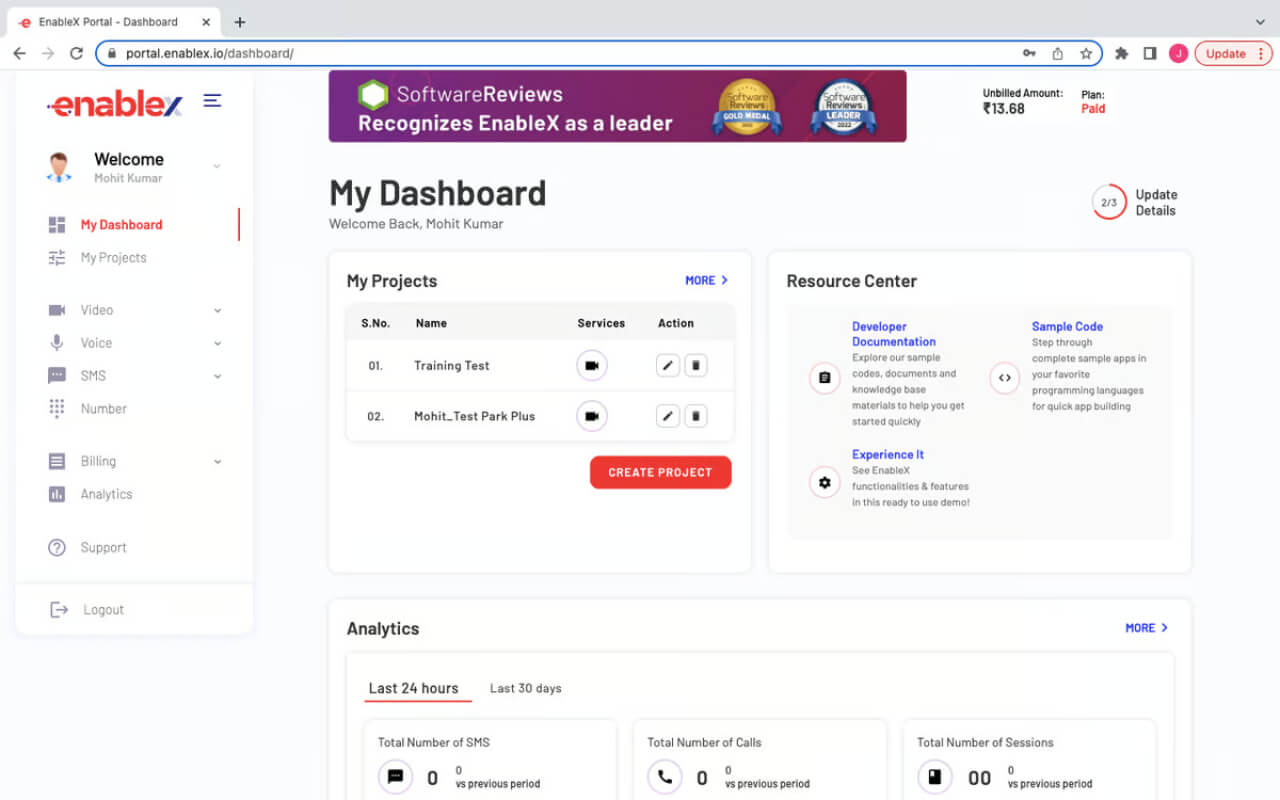Open the Analytics menu item in sidebar
The width and height of the screenshot is (1280, 800).
[x=106, y=494]
